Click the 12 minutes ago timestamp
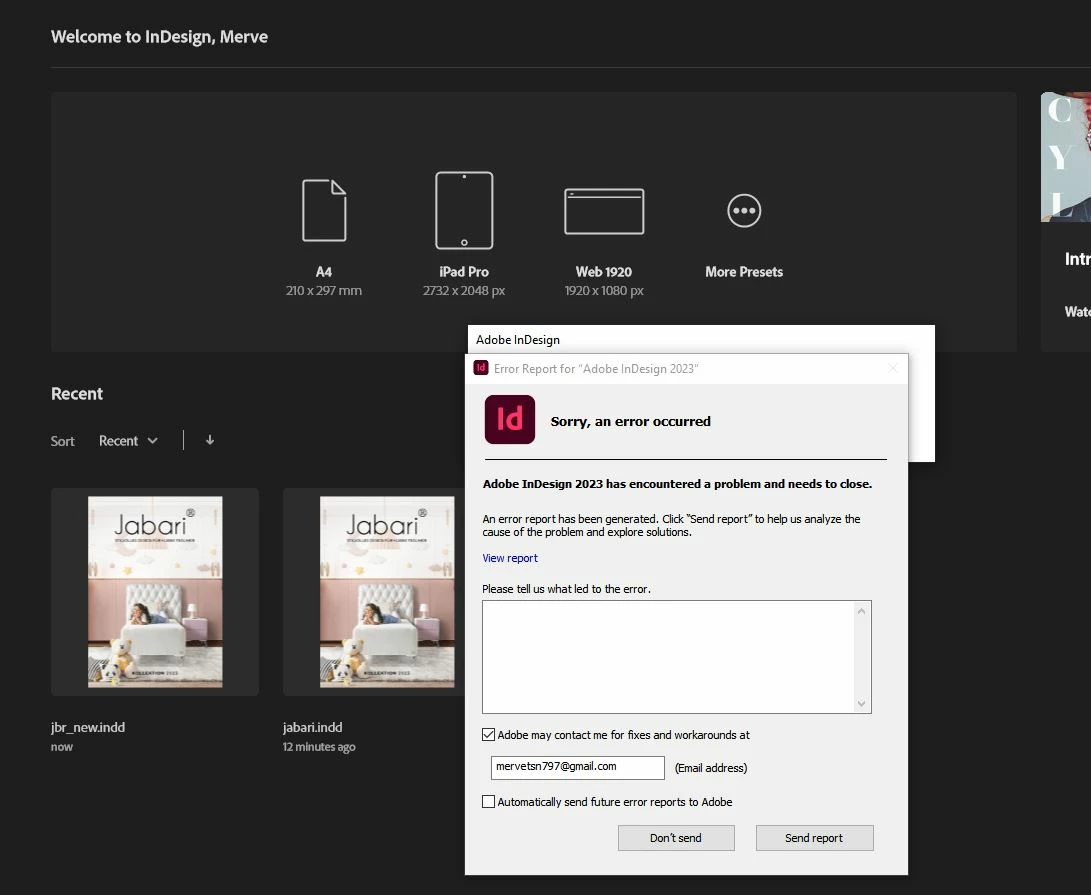The image size is (1091, 895). tap(319, 747)
